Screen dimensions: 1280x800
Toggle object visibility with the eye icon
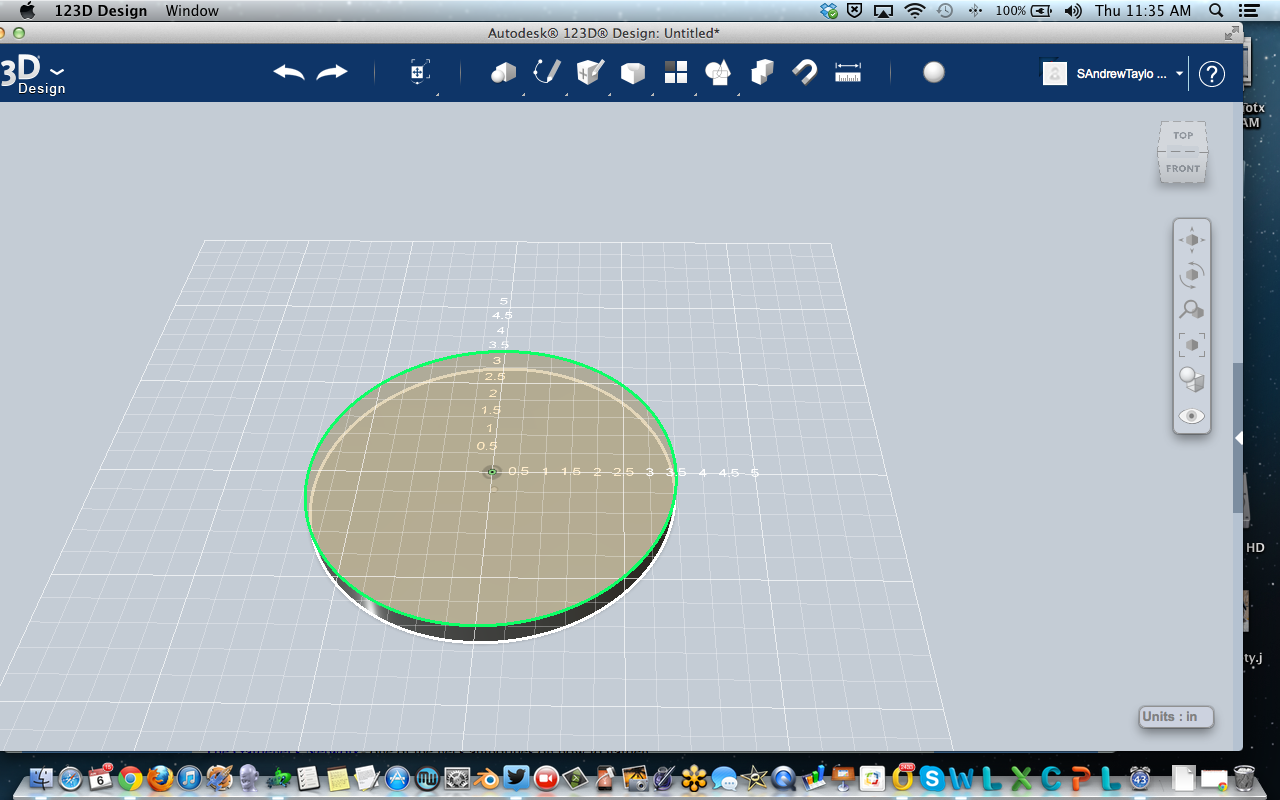point(1191,415)
